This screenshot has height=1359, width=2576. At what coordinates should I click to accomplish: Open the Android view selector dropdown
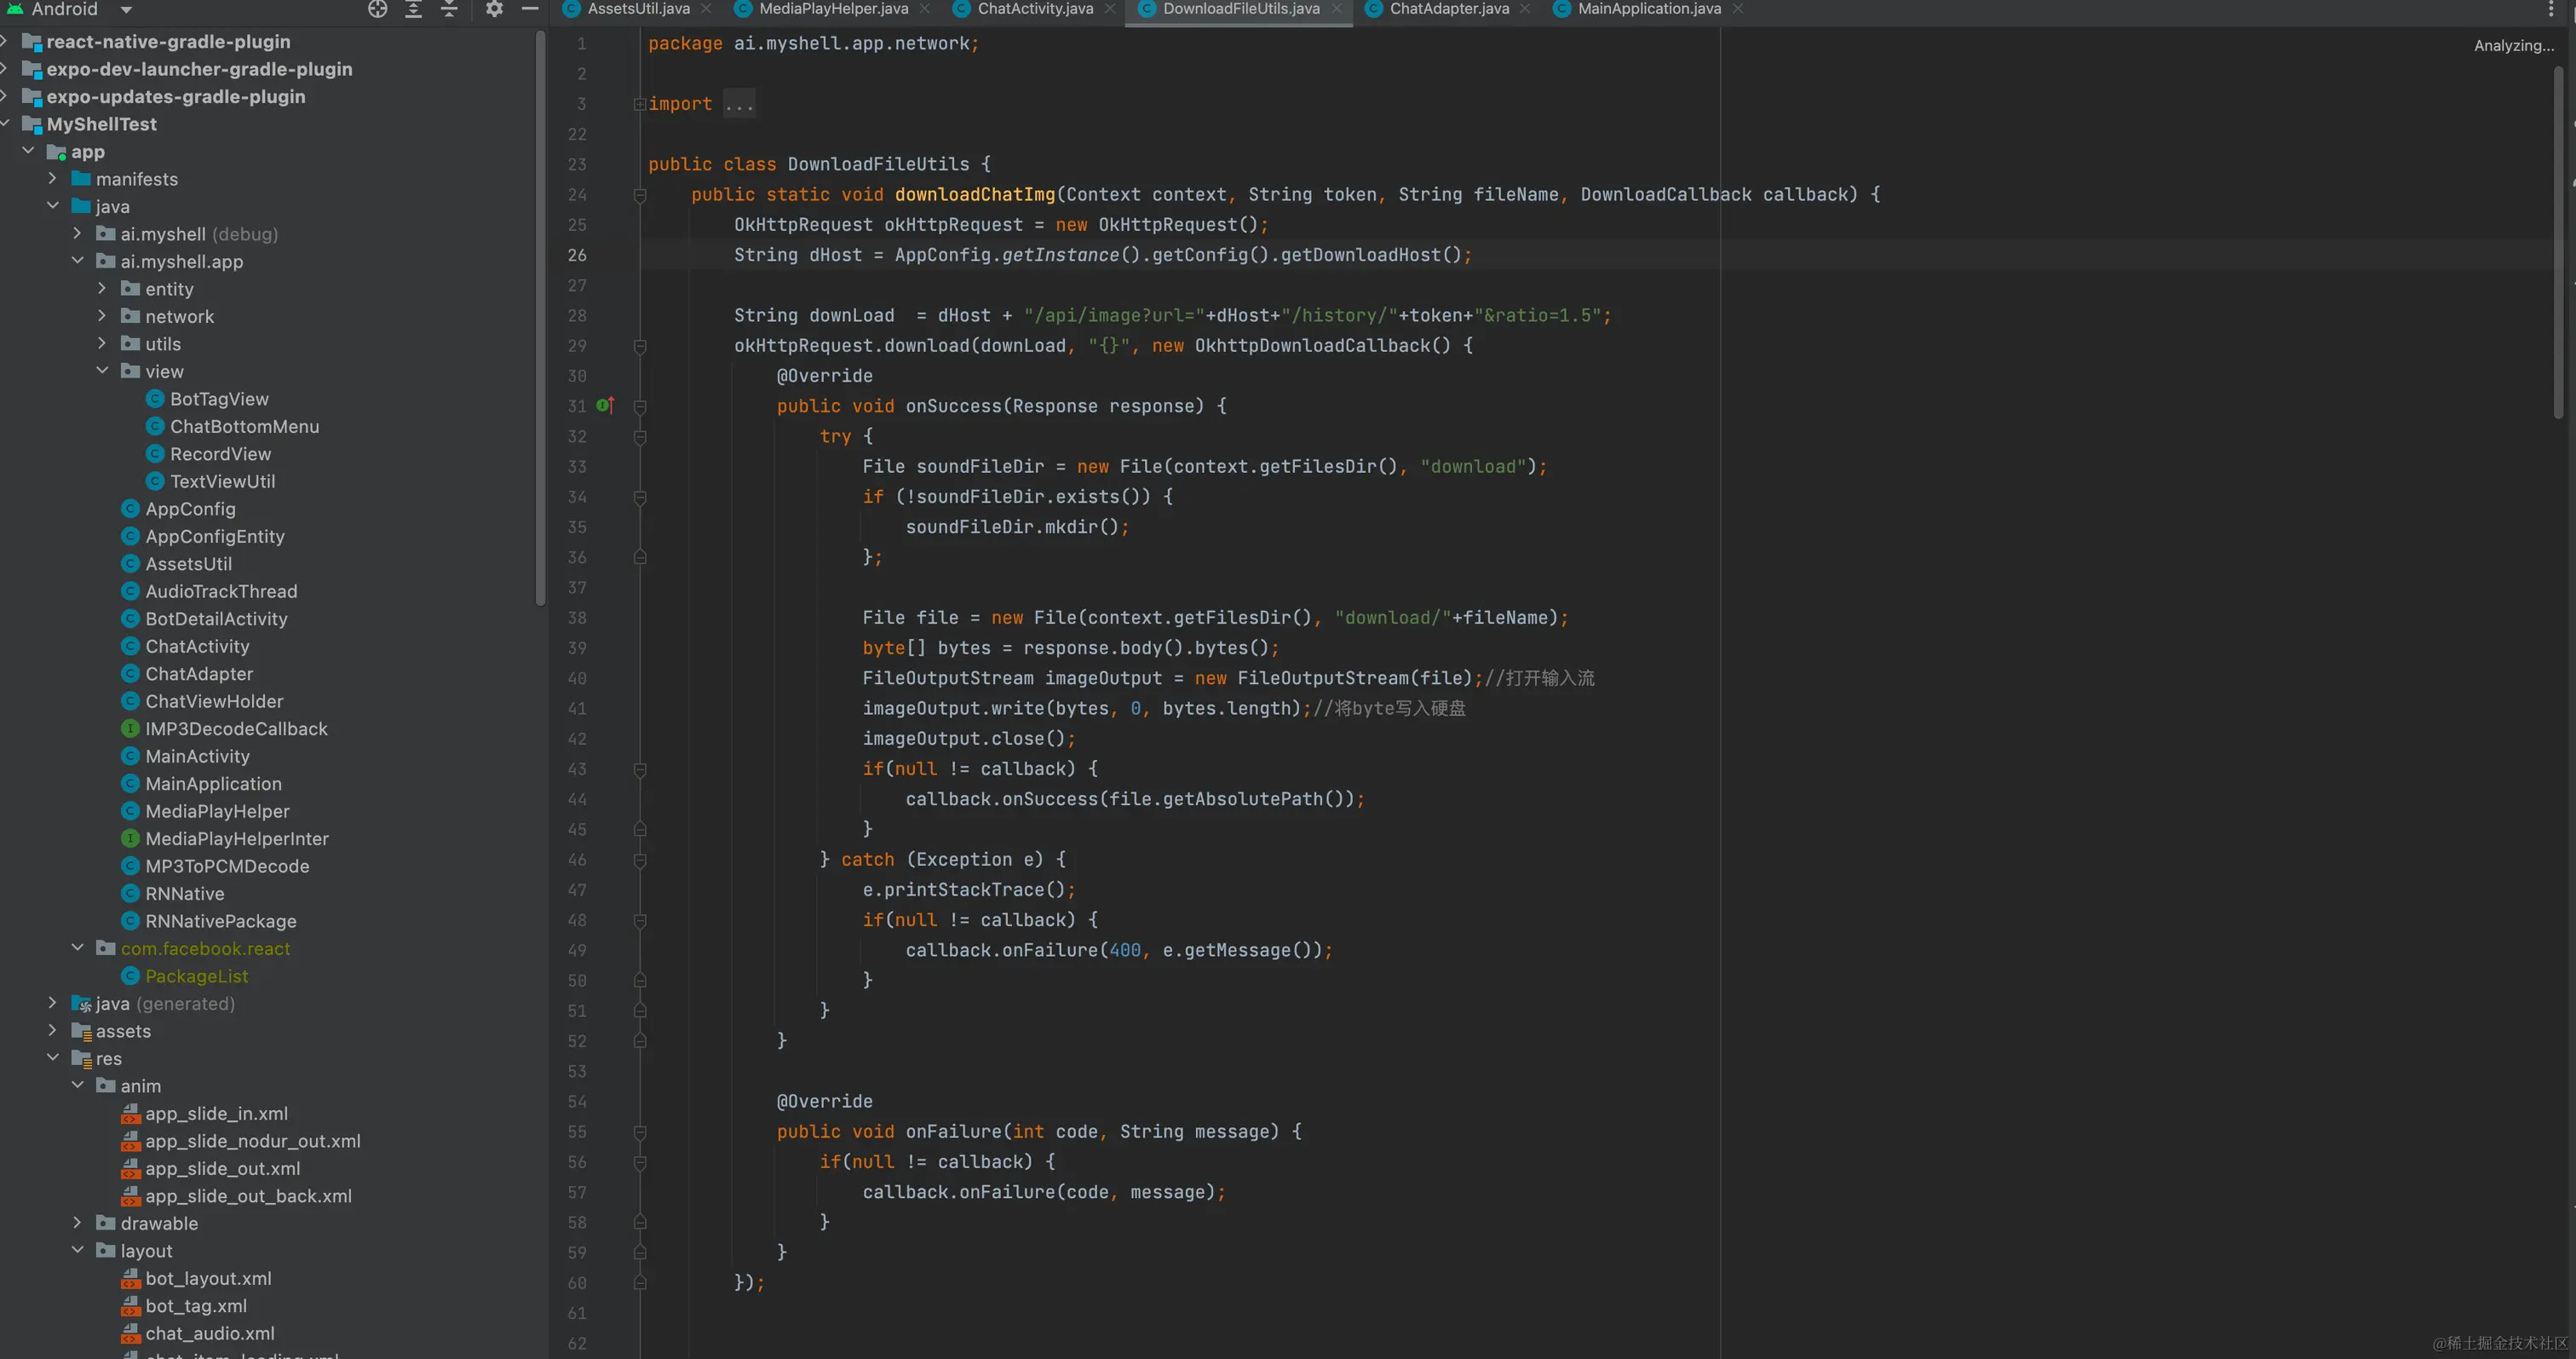(125, 9)
